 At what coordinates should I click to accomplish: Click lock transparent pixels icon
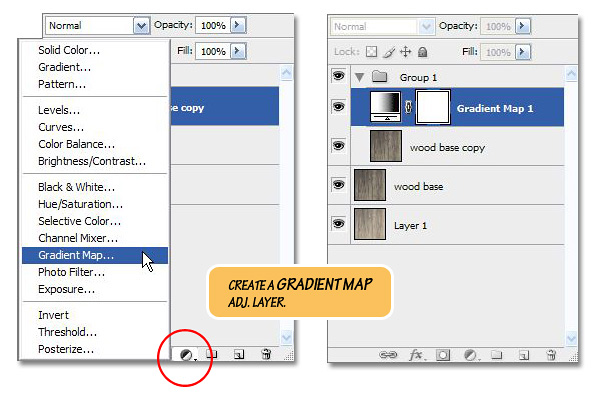coord(371,52)
